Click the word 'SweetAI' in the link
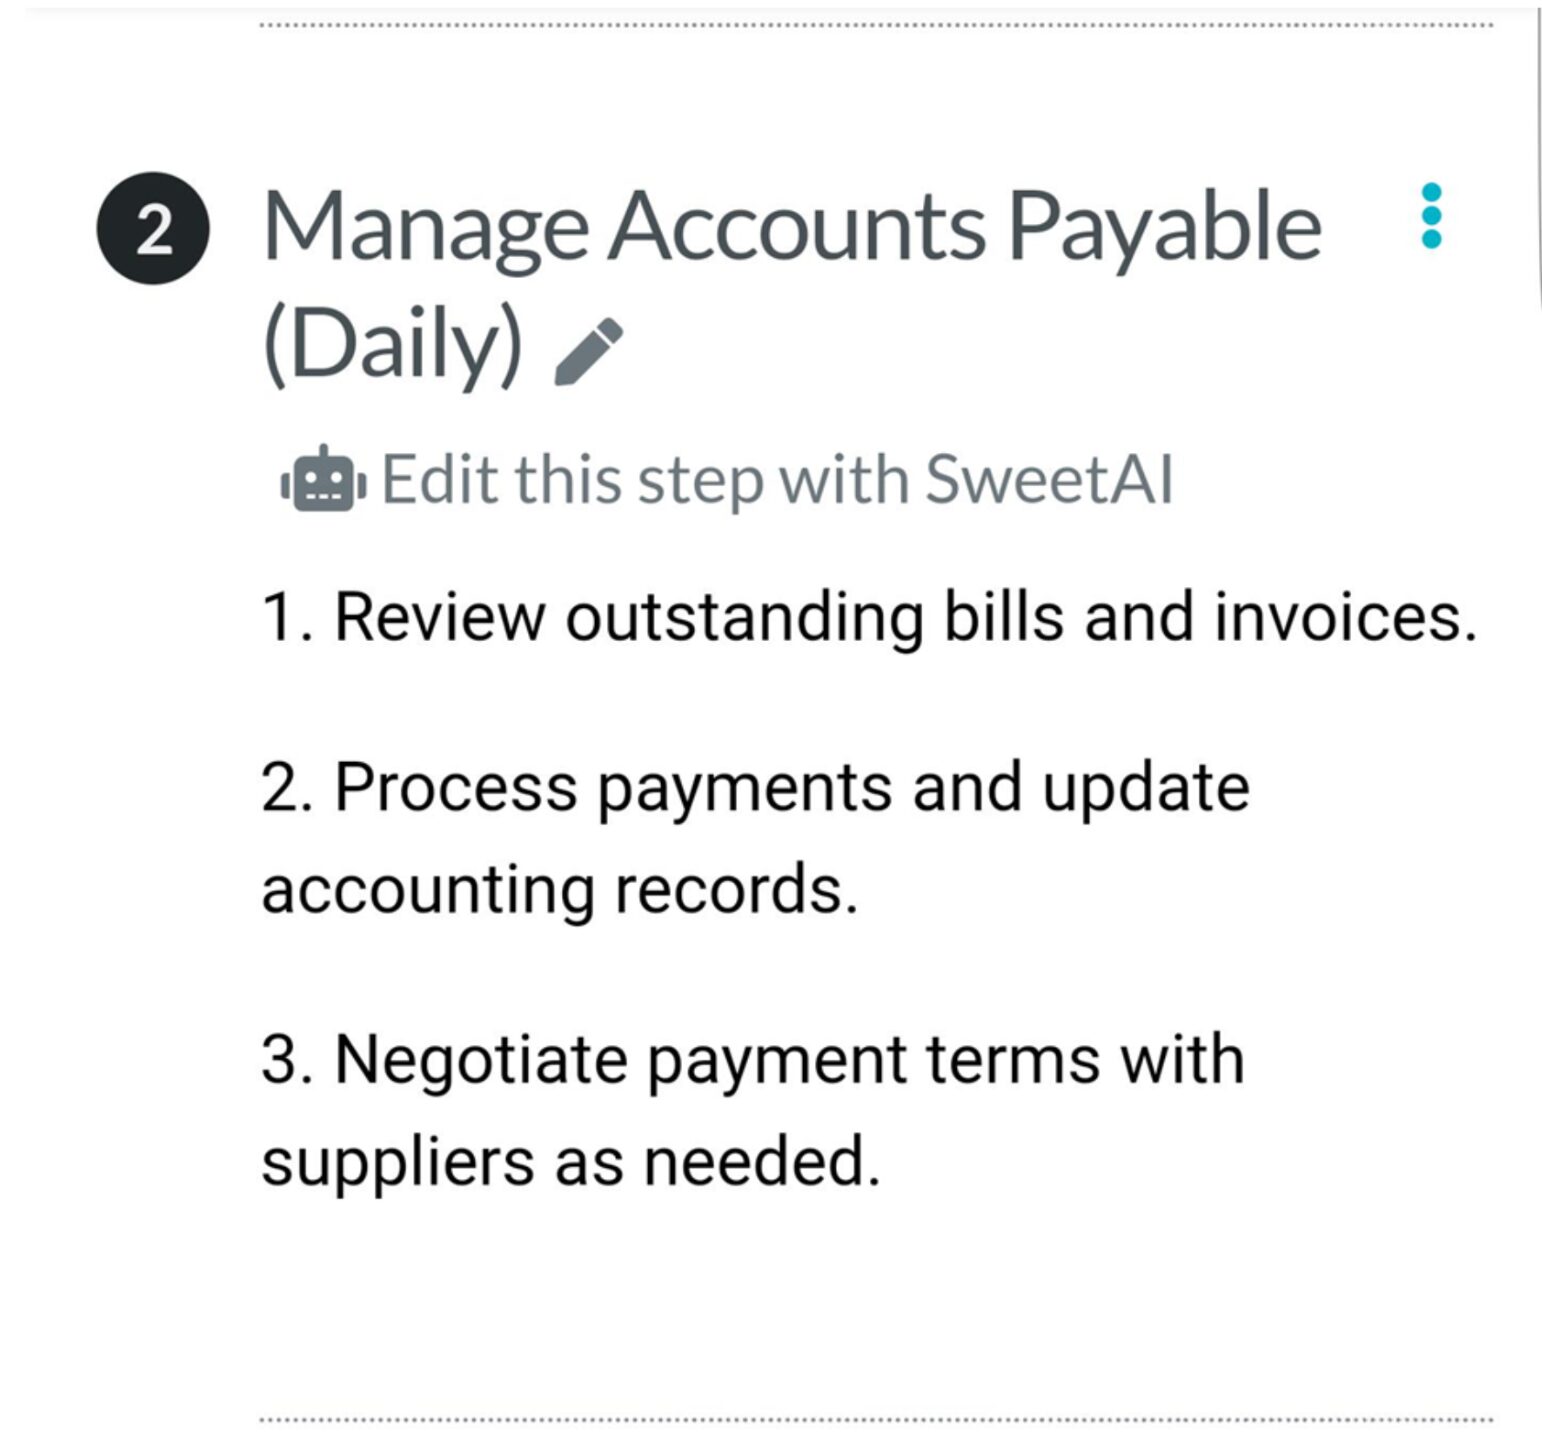The height and width of the screenshot is (1442, 1542). tap(1048, 480)
